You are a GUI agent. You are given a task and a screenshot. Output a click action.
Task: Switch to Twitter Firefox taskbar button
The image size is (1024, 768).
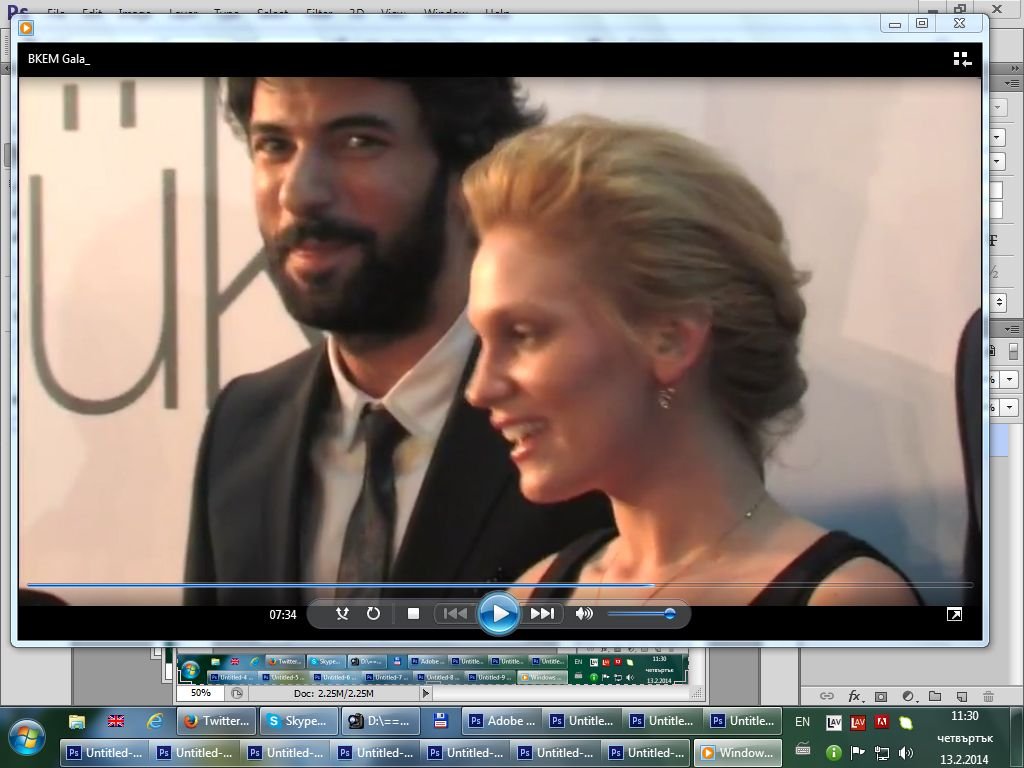pos(216,720)
